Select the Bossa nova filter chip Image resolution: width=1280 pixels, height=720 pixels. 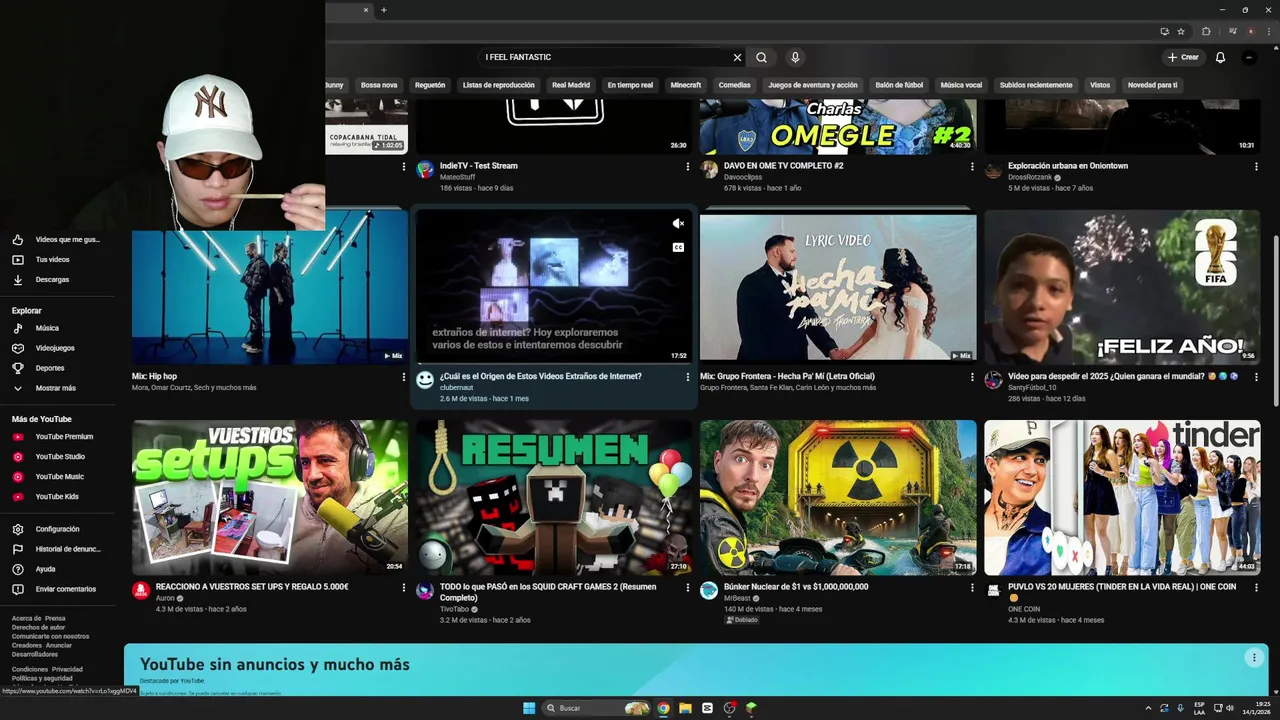pyautogui.click(x=379, y=85)
